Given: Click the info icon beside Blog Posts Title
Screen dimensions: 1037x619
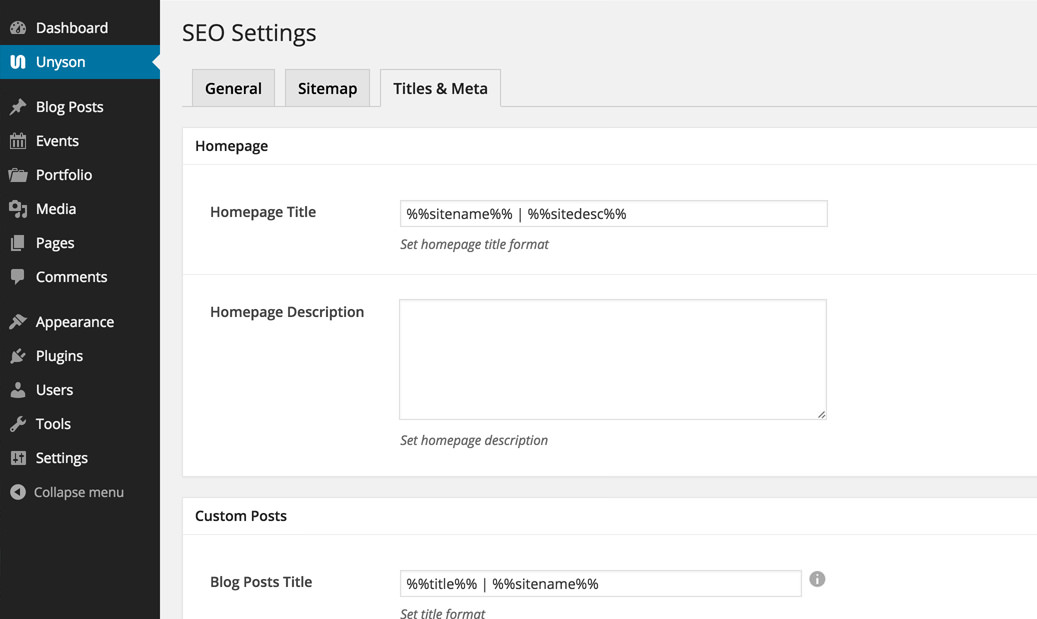Looking at the screenshot, I should coord(817,579).
